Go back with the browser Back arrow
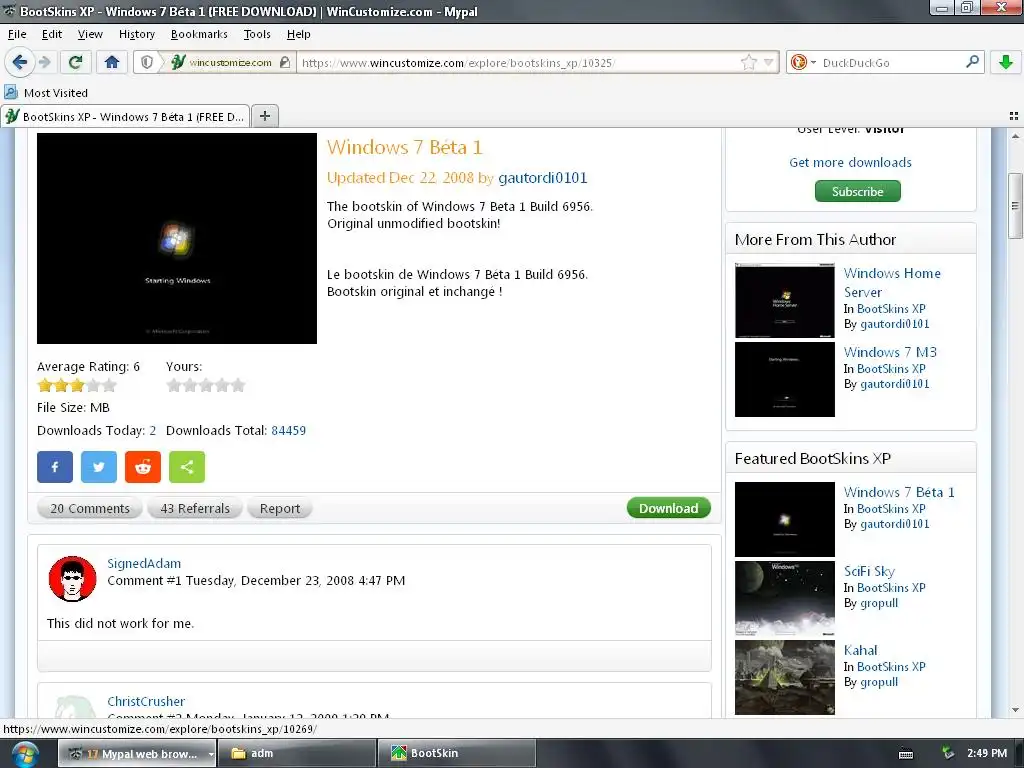Viewport: 1024px width, 768px height. click(x=20, y=62)
